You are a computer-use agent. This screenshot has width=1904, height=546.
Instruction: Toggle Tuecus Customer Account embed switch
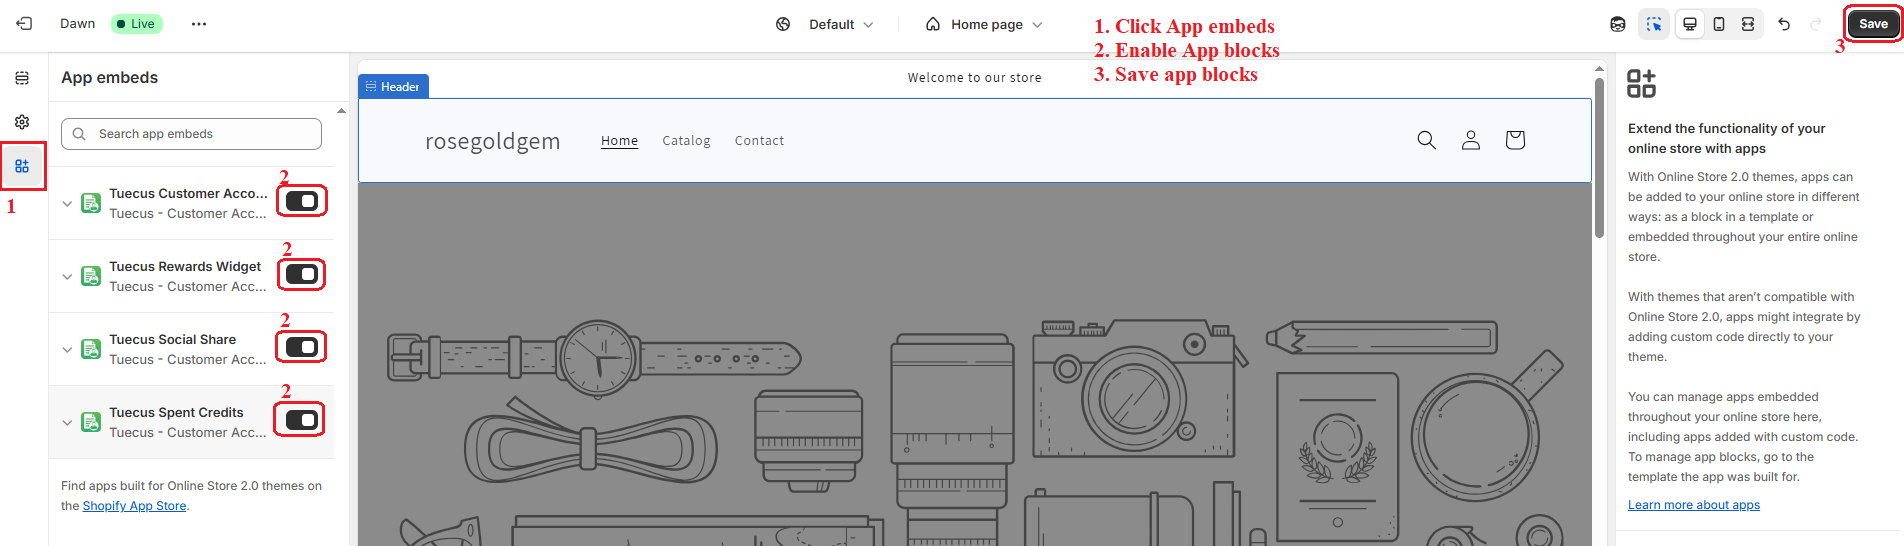301,201
